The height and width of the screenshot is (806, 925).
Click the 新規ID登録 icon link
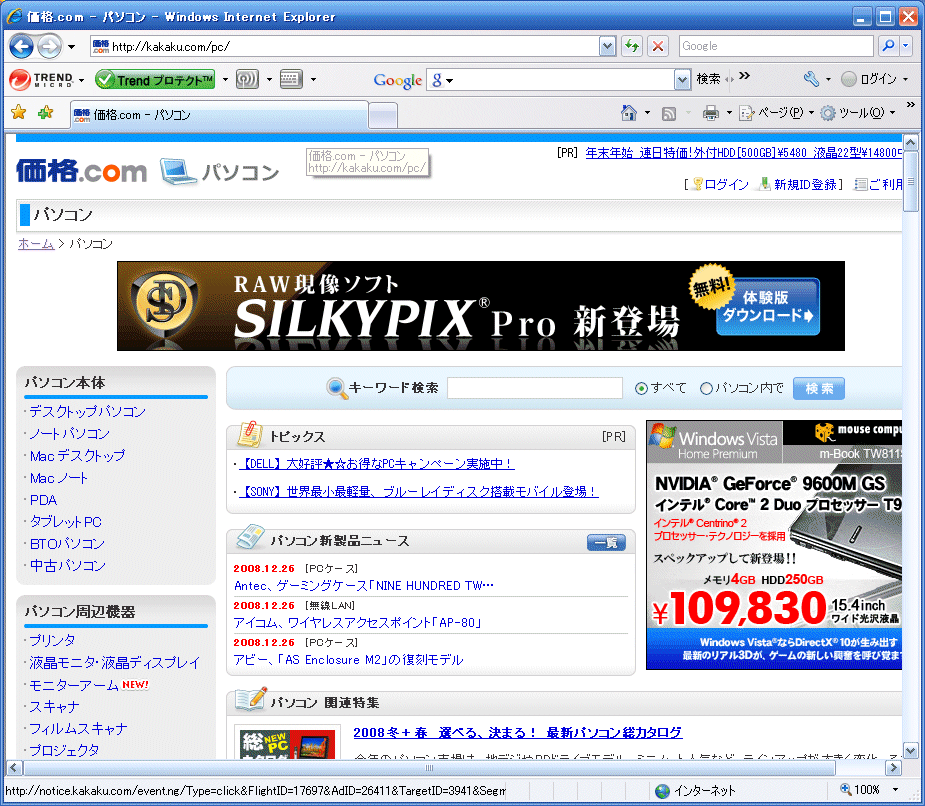(x=798, y=185)
